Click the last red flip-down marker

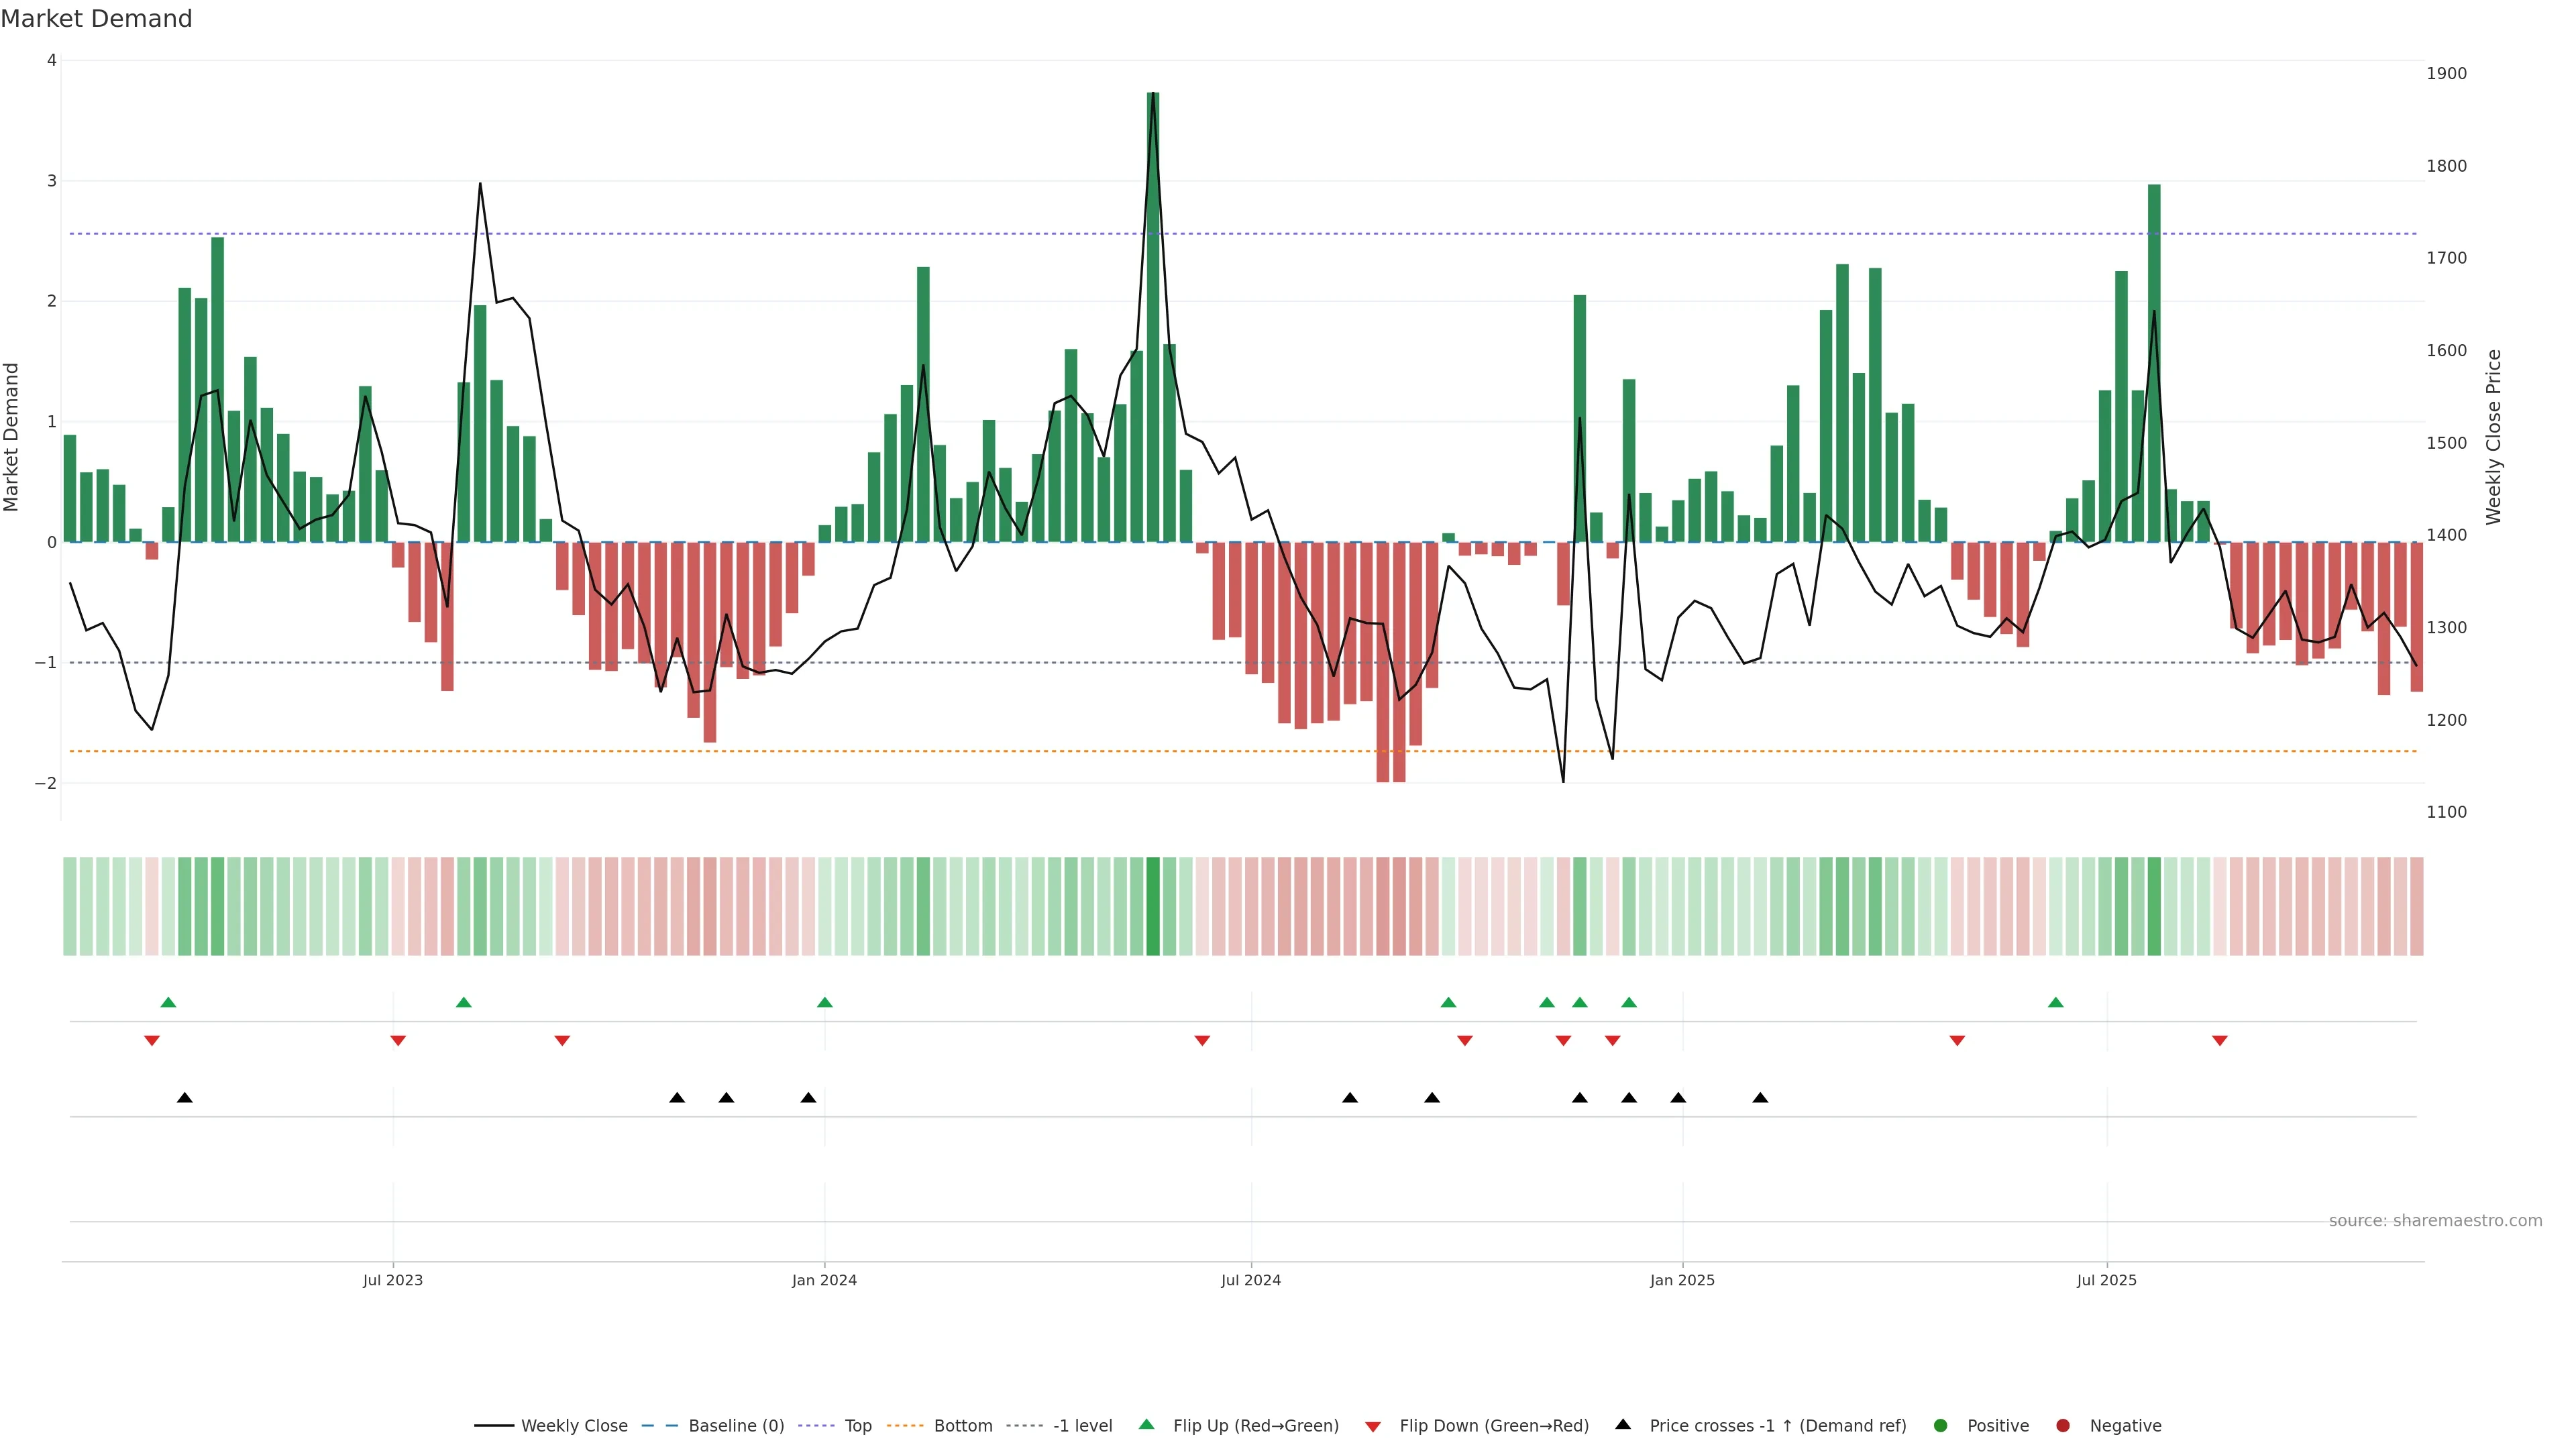[2220, 1041]
